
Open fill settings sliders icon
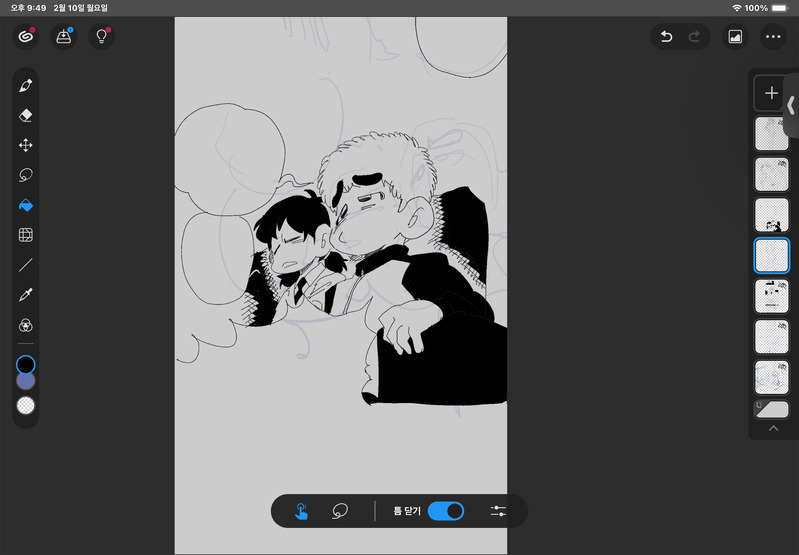pos(498,511)
